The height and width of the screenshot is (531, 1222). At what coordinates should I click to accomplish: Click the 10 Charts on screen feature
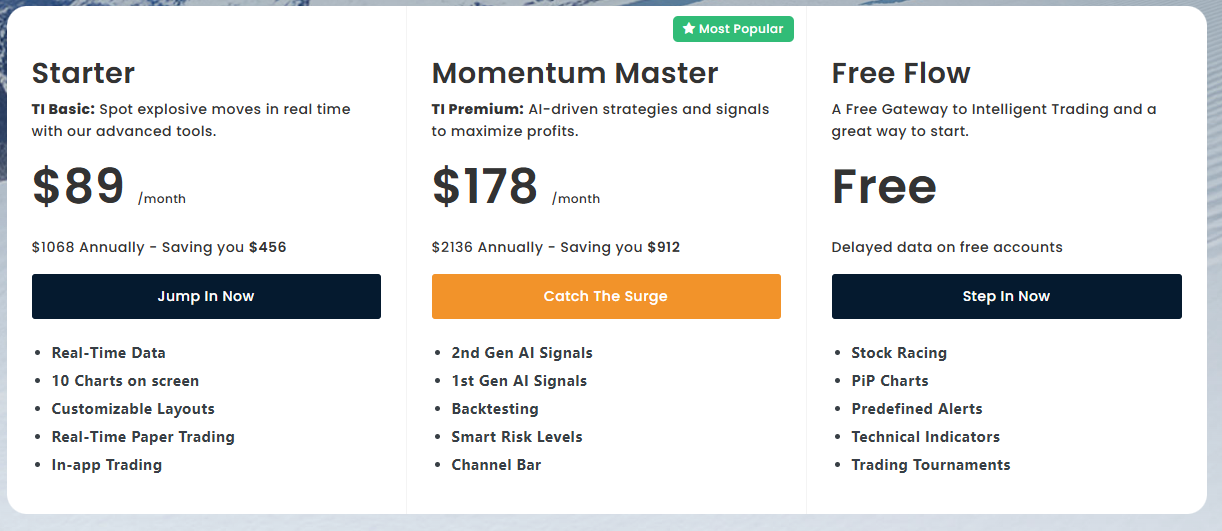coord(125,381)
